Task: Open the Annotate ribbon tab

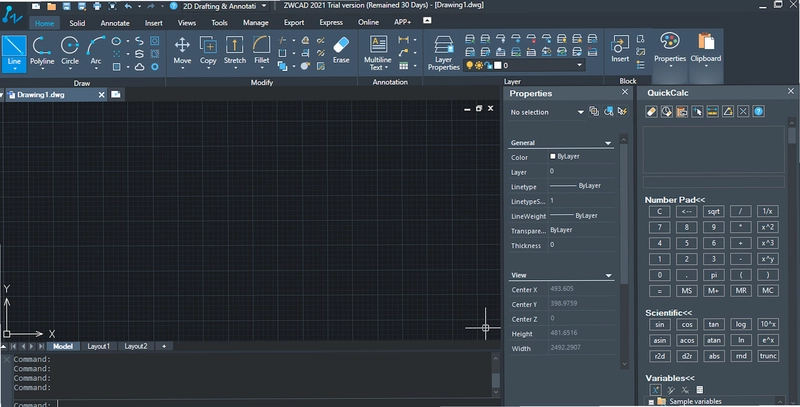Action: click(x=115, y=23)
